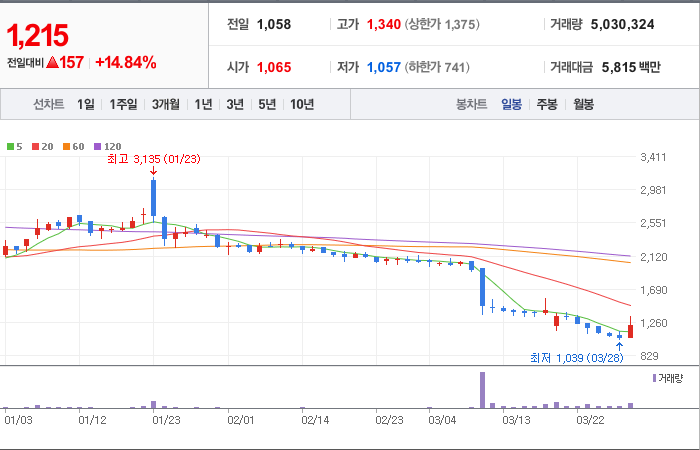Click the orange 60-day moving average legend
The image size is (700, 450).
coord(73,146)
